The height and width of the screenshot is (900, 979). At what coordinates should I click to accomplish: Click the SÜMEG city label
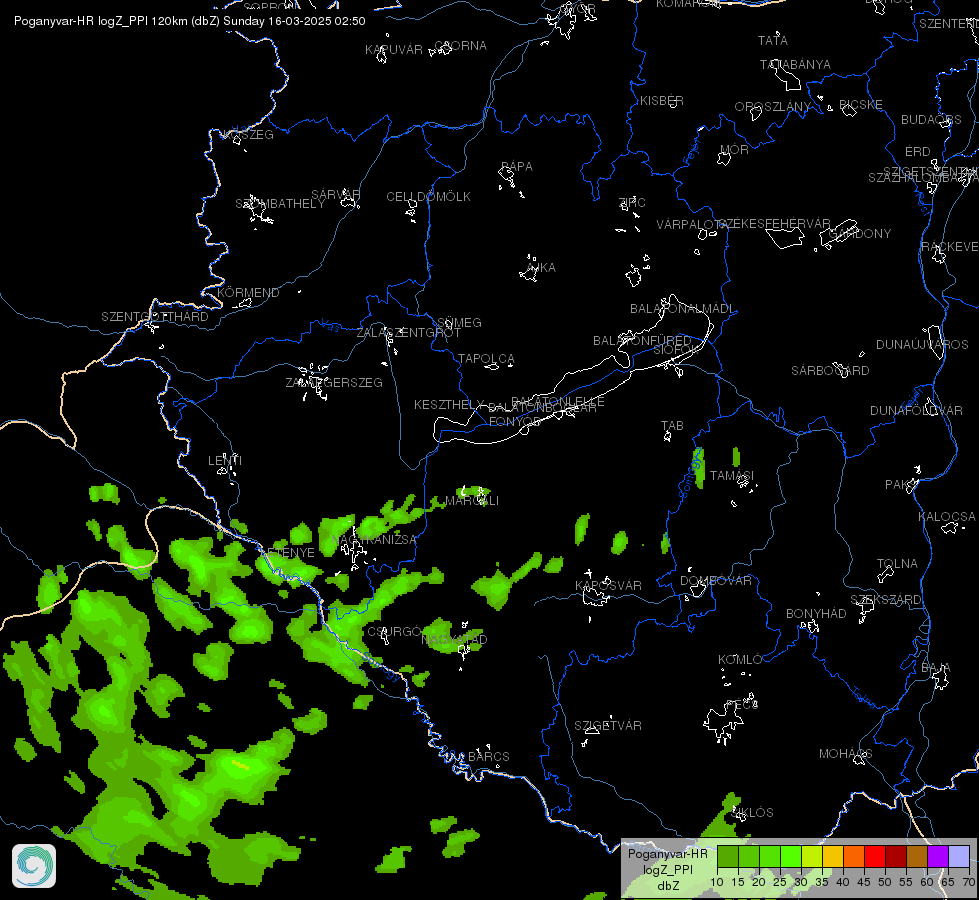coord(459,322)
